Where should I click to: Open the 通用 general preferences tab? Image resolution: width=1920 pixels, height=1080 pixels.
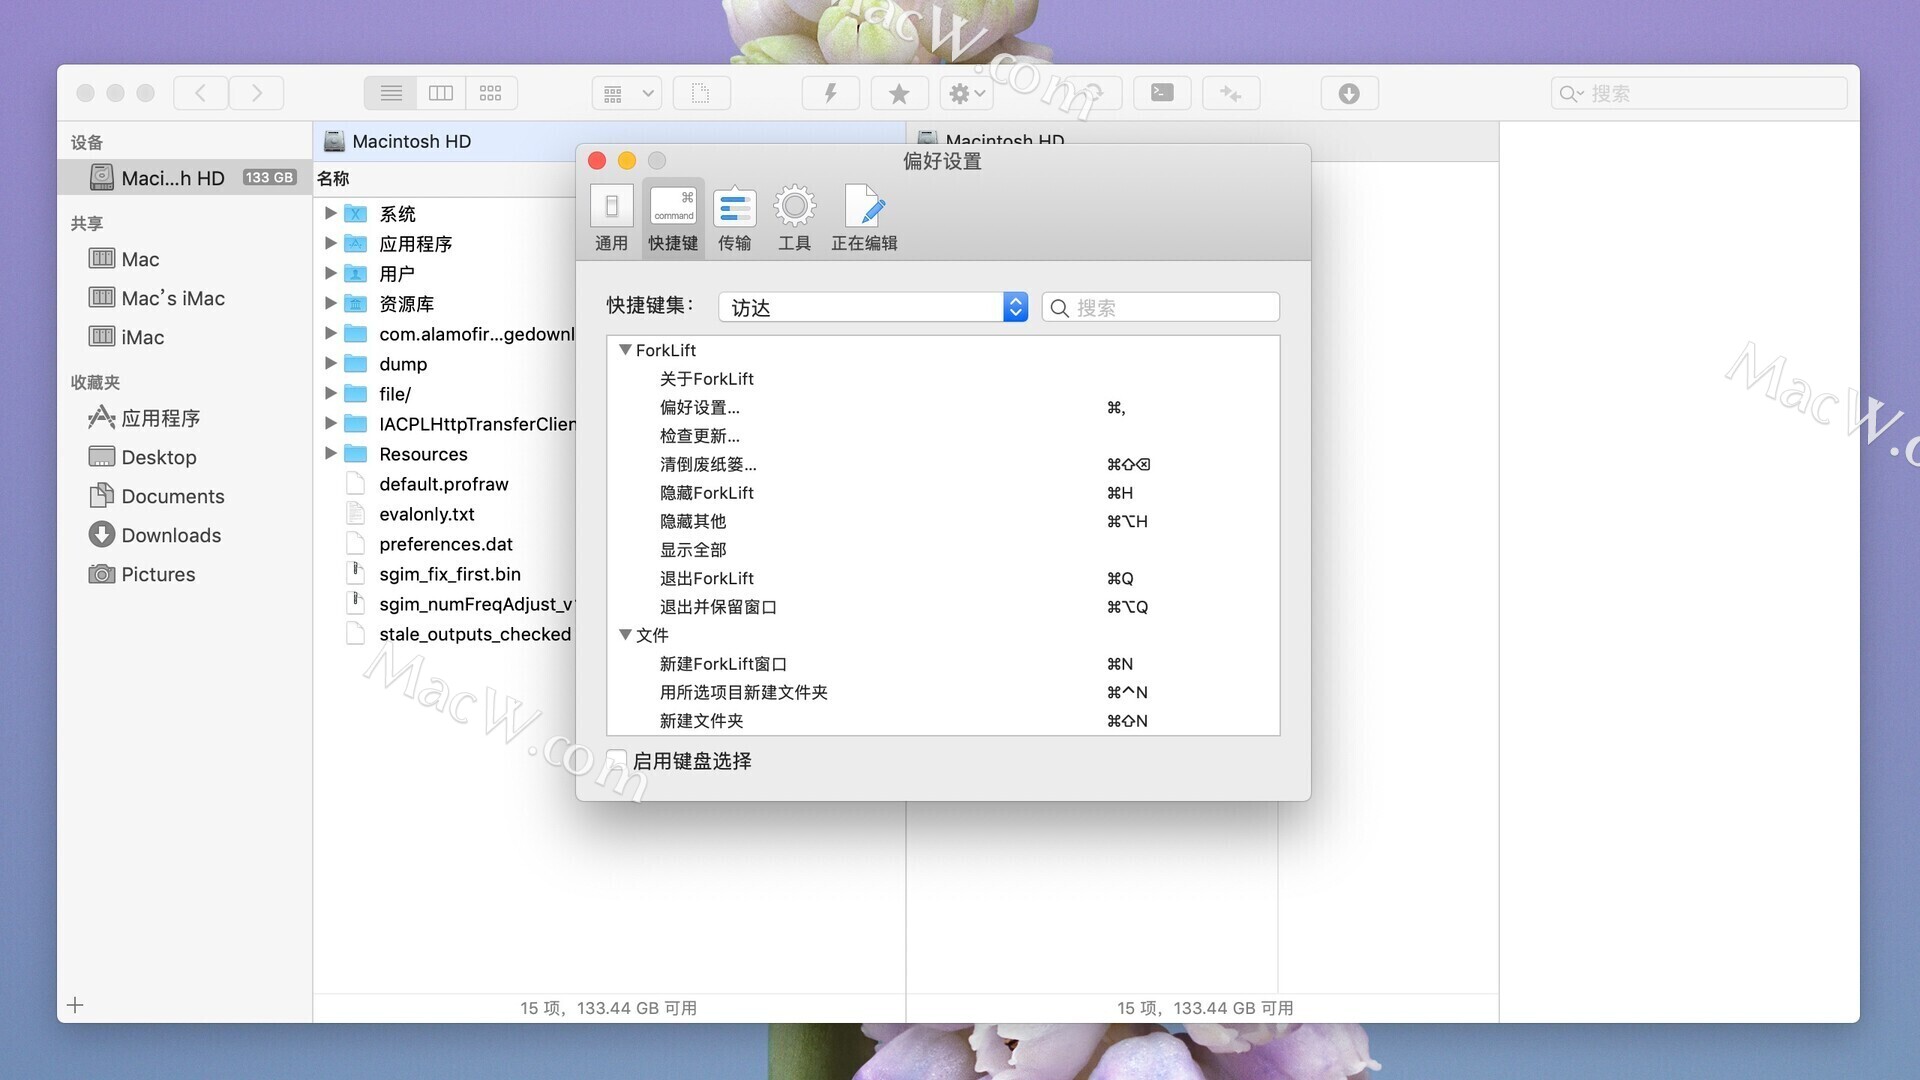[611, 218]
